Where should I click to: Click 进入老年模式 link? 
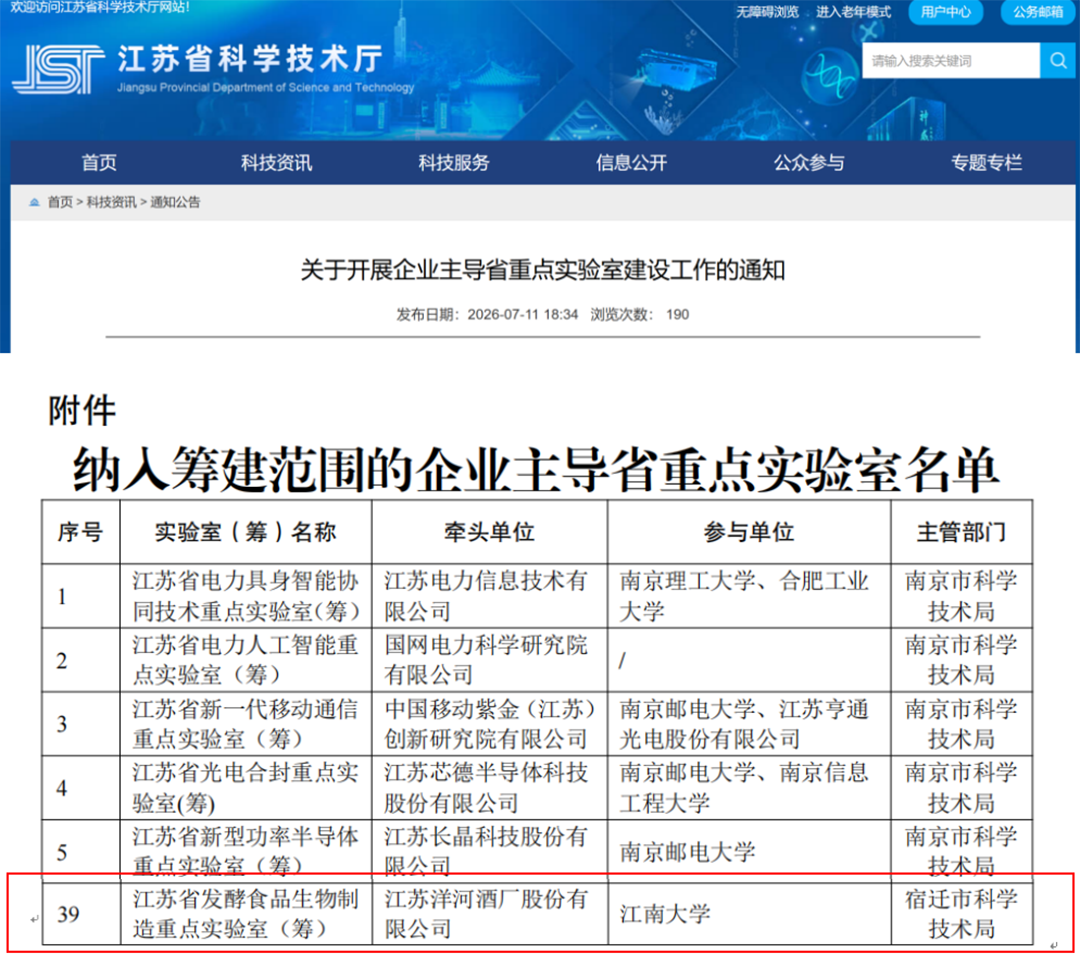pyautogui.click(x=853, y=12)
